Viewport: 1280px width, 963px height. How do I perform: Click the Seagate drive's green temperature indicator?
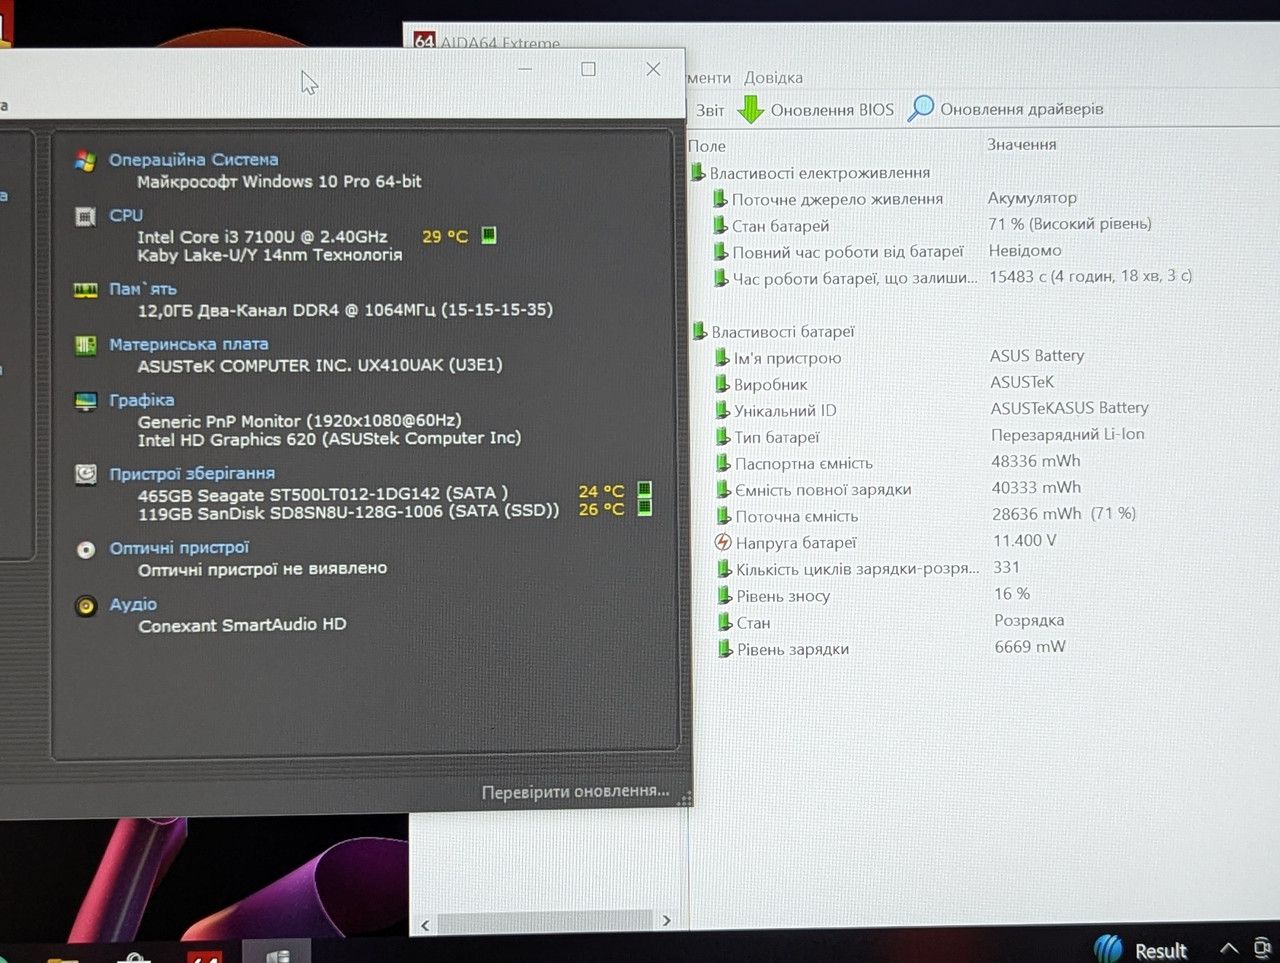[645, 490]
